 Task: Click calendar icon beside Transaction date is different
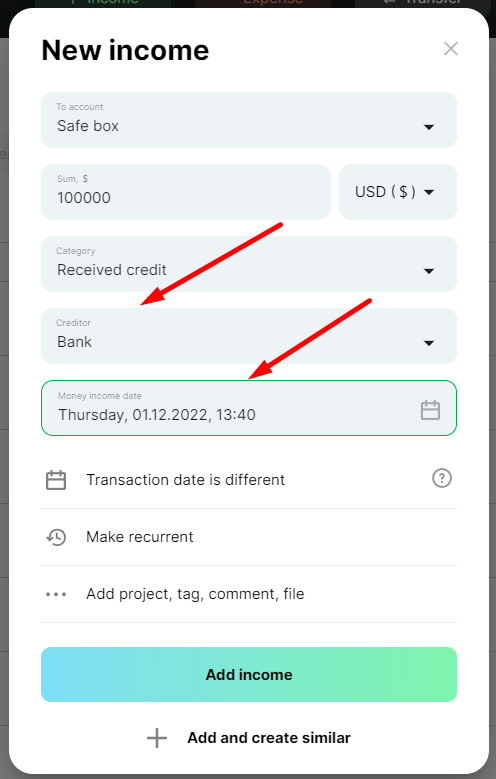[56, 480]
